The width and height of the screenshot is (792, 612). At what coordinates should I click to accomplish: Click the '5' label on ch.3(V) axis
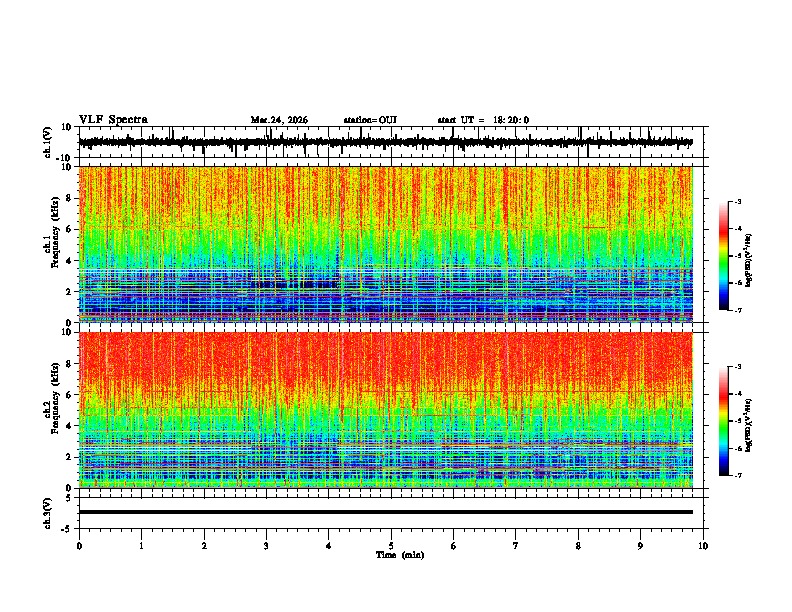(x=69, y=497)
